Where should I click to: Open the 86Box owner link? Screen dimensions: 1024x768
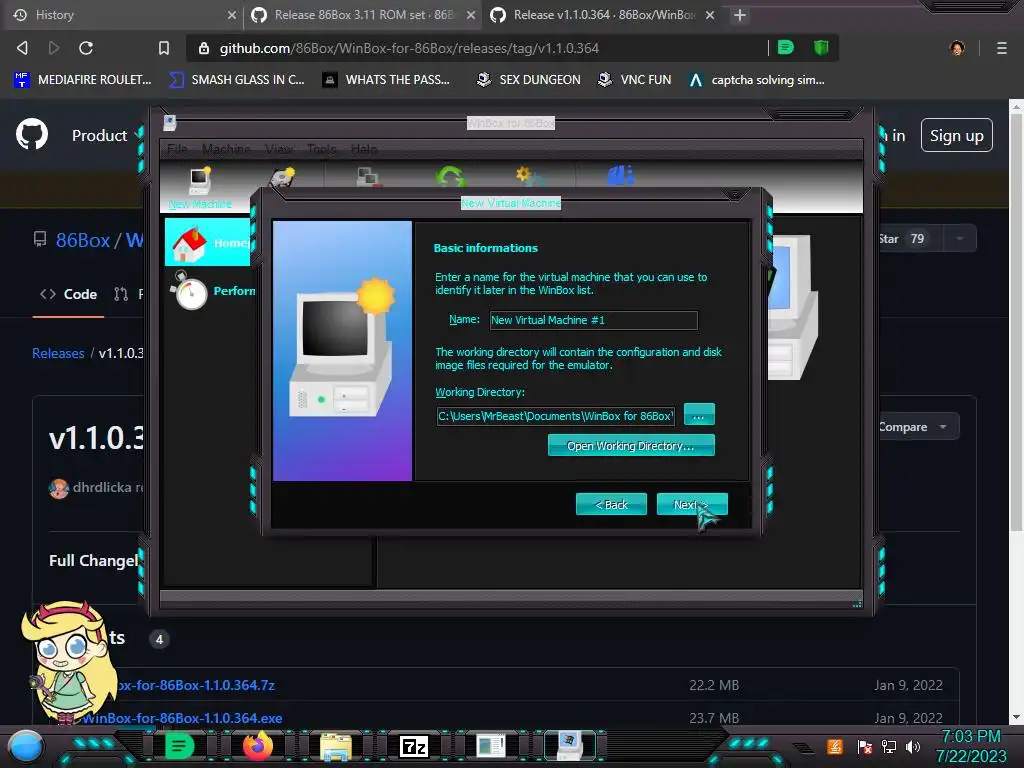point(82,240)
